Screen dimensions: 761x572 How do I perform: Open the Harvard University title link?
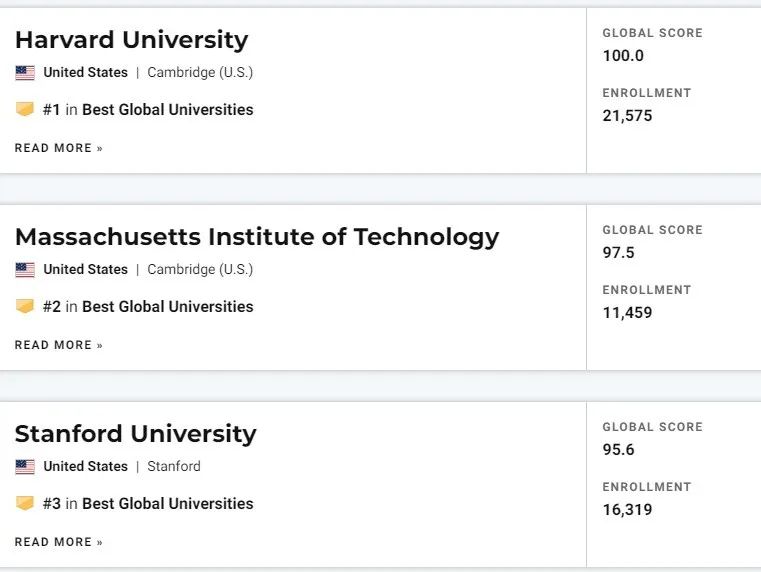(x=132, y=40)
